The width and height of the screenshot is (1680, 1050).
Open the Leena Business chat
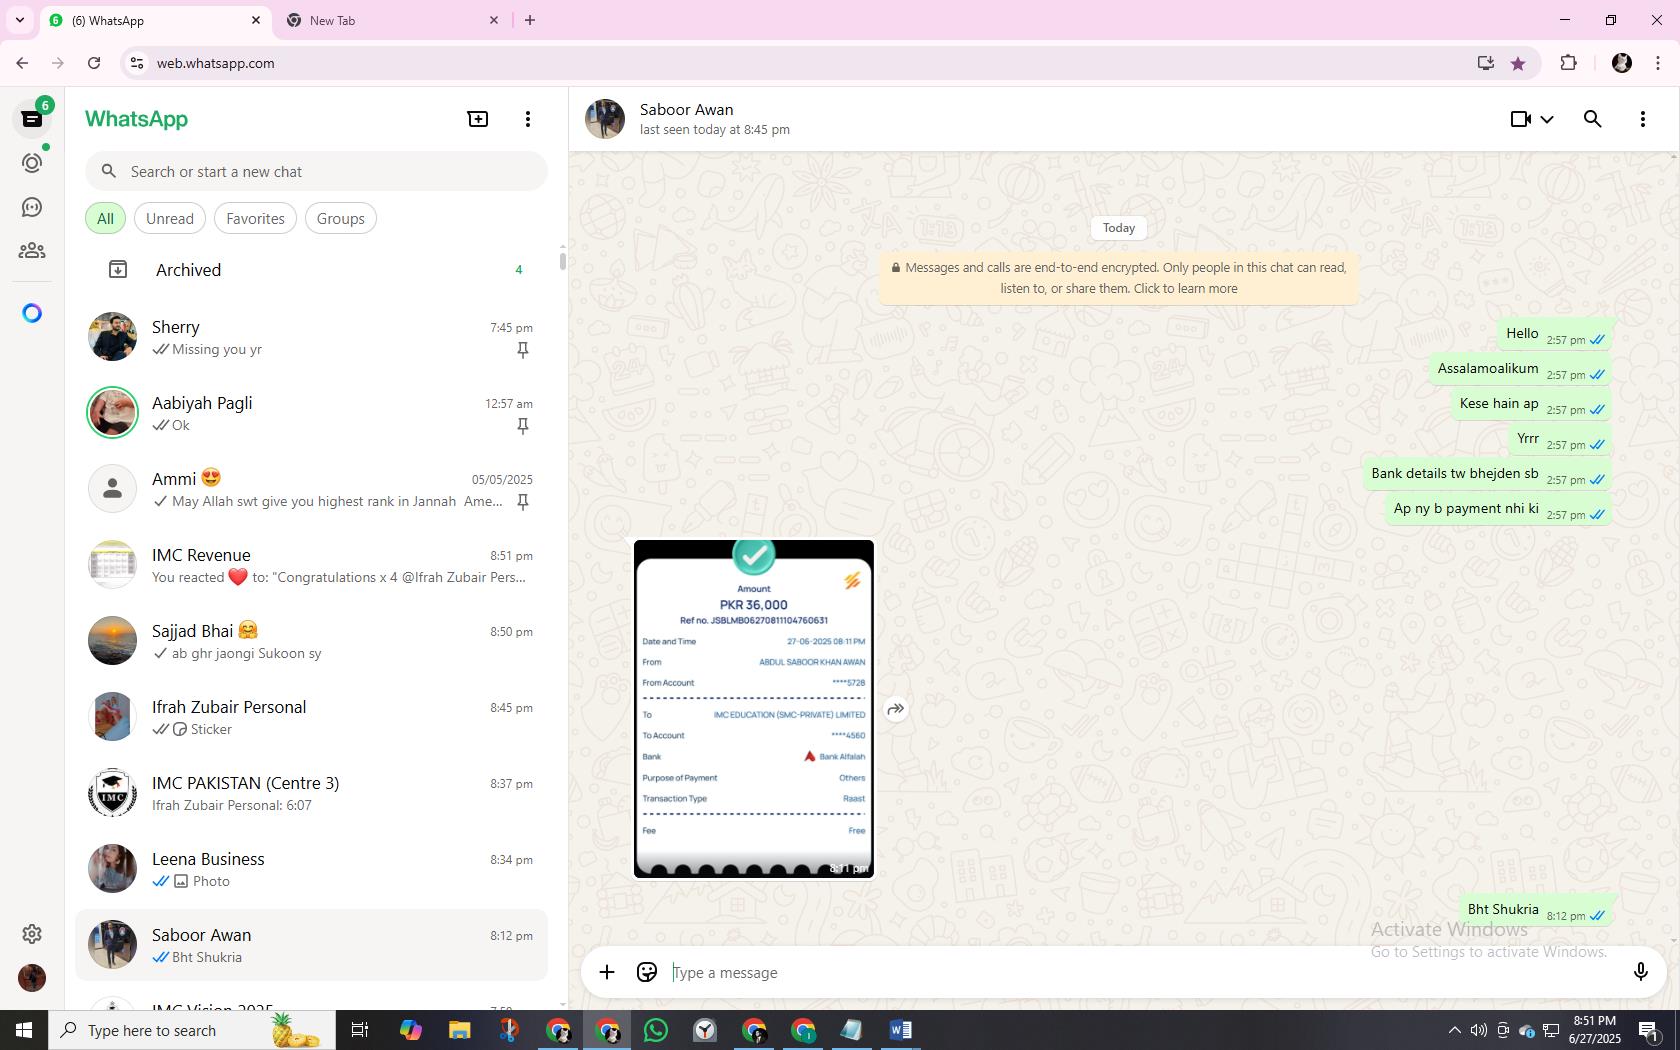pyautogui.click(x=312, y=869)
